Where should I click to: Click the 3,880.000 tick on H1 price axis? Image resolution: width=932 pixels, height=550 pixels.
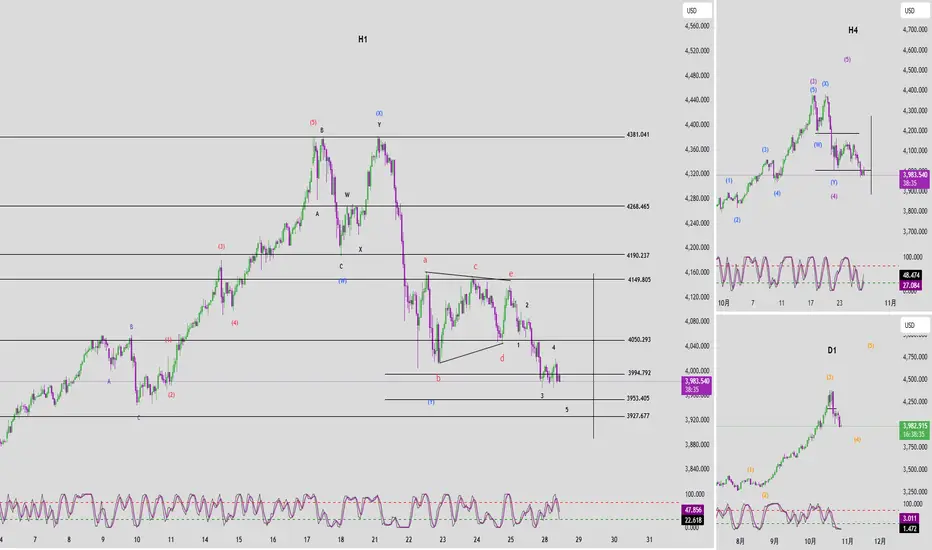point(697,444)
